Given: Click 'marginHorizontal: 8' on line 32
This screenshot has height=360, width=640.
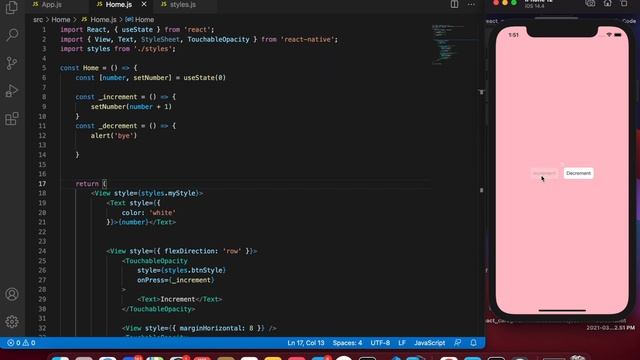Looking at the screenshot, I should click(x=216, y=328).
